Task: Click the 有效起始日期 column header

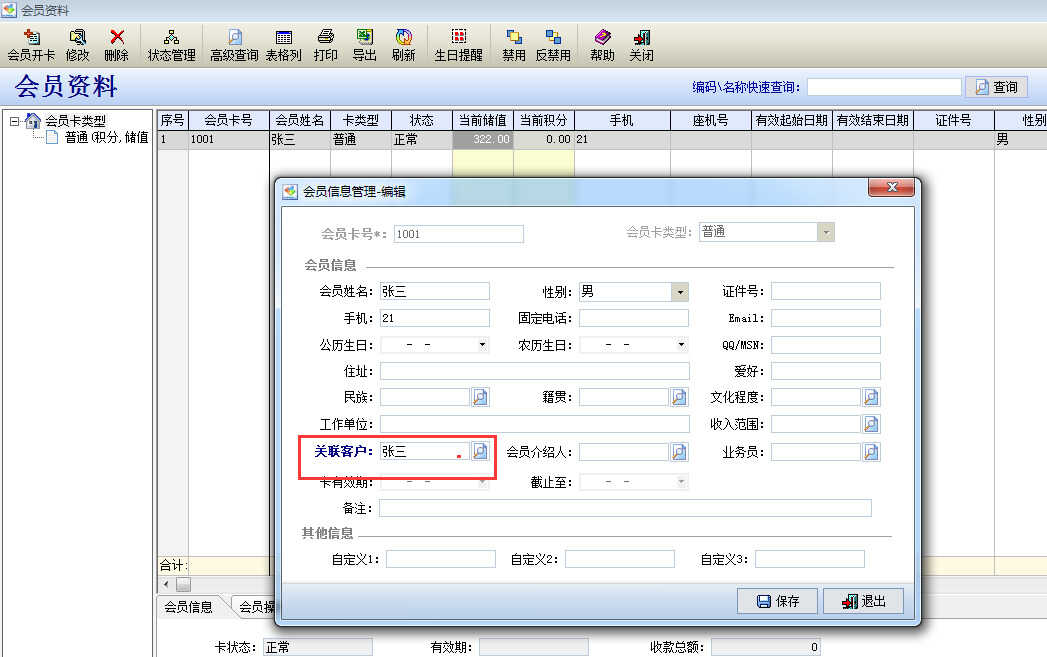Action: click(792, 120)
